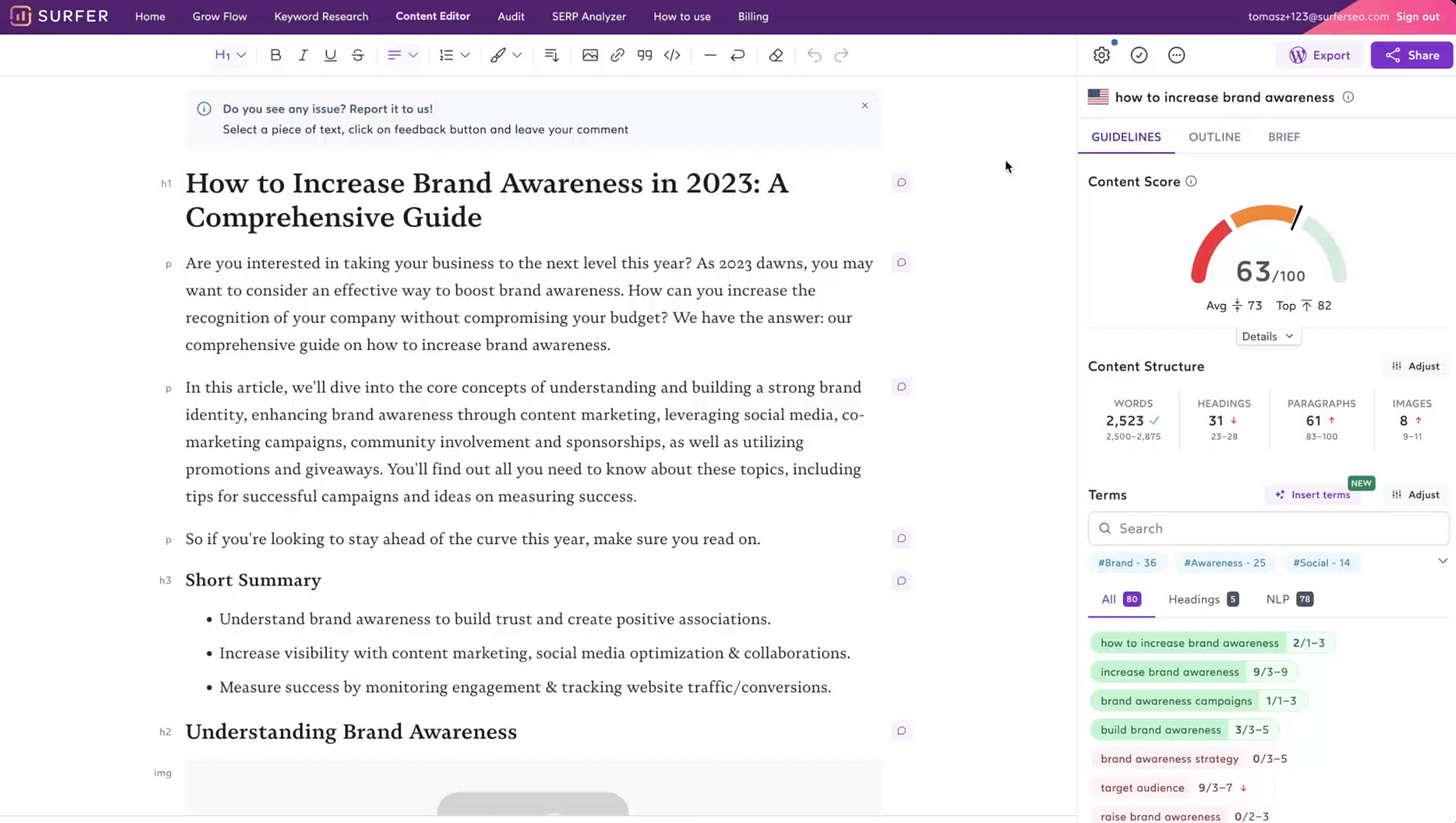Toggle strikethrough text formatting

pos(357,55)
